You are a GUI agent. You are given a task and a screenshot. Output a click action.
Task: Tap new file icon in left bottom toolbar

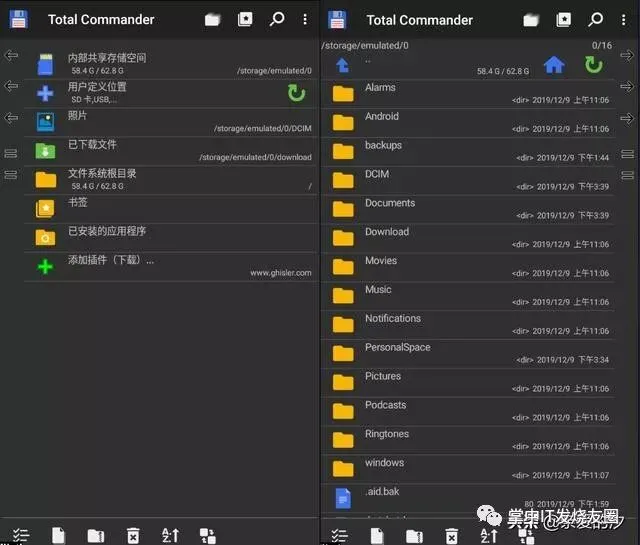tap(58, 535)
